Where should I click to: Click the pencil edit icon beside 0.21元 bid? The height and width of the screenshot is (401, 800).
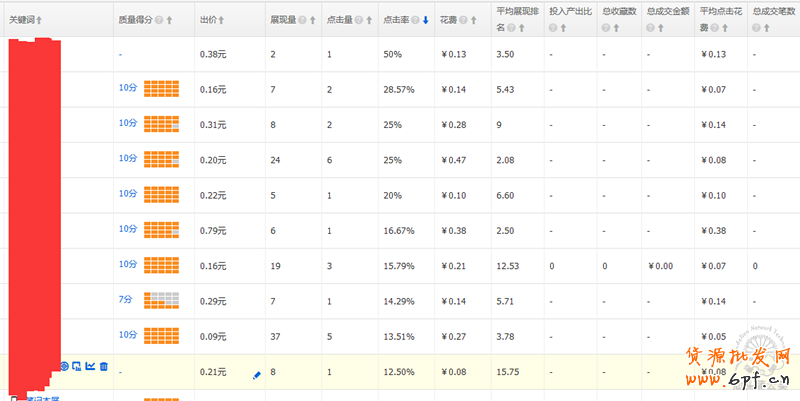[257, 374]
